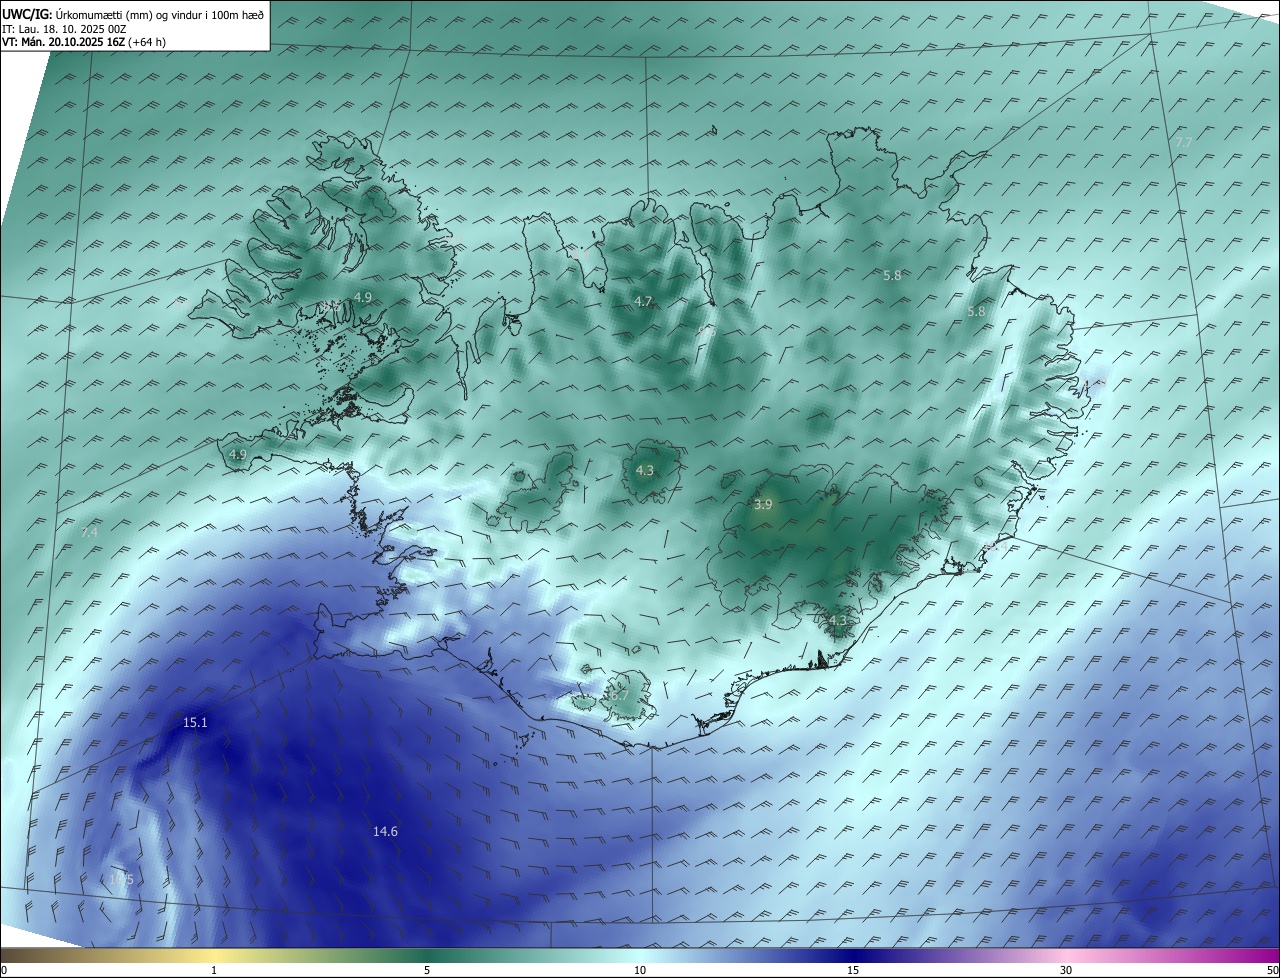Select the 4.7 value in northern Iceland
1280x978 pixels.
pos(643,301)
